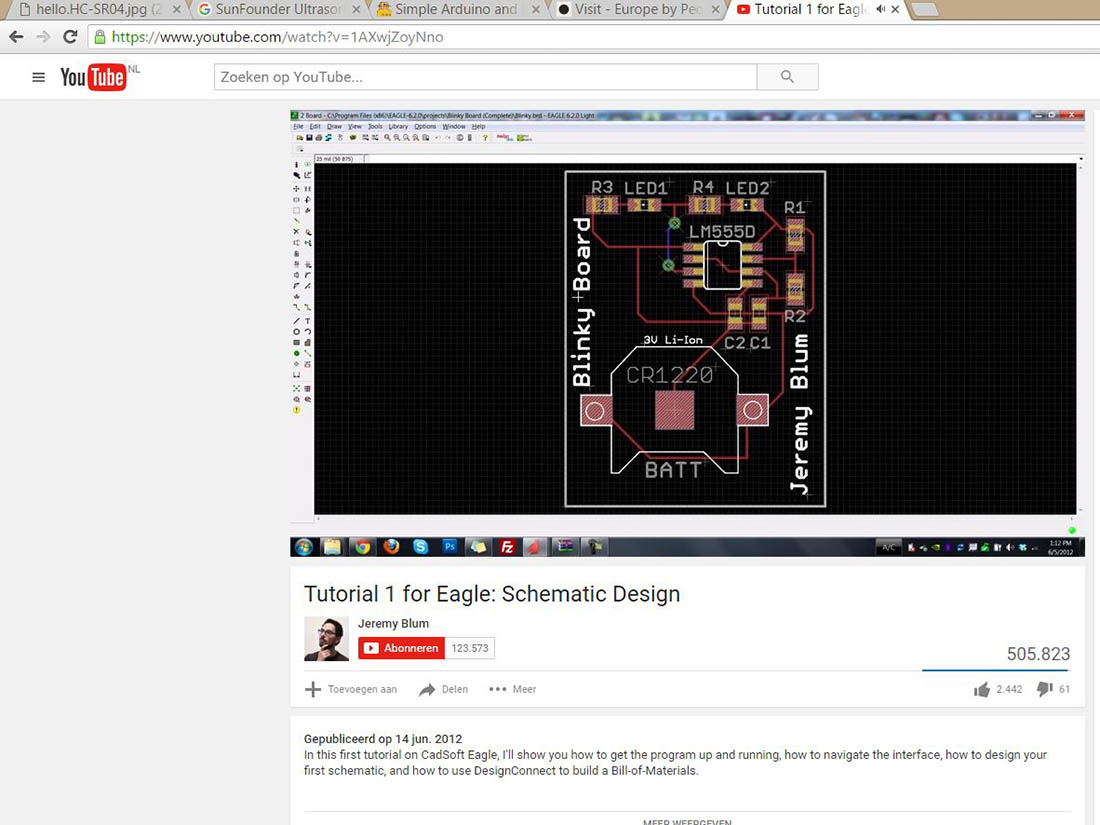Close the Tutorial 1 for Eagle tab
1100x825 pixels.
point(895,10)
